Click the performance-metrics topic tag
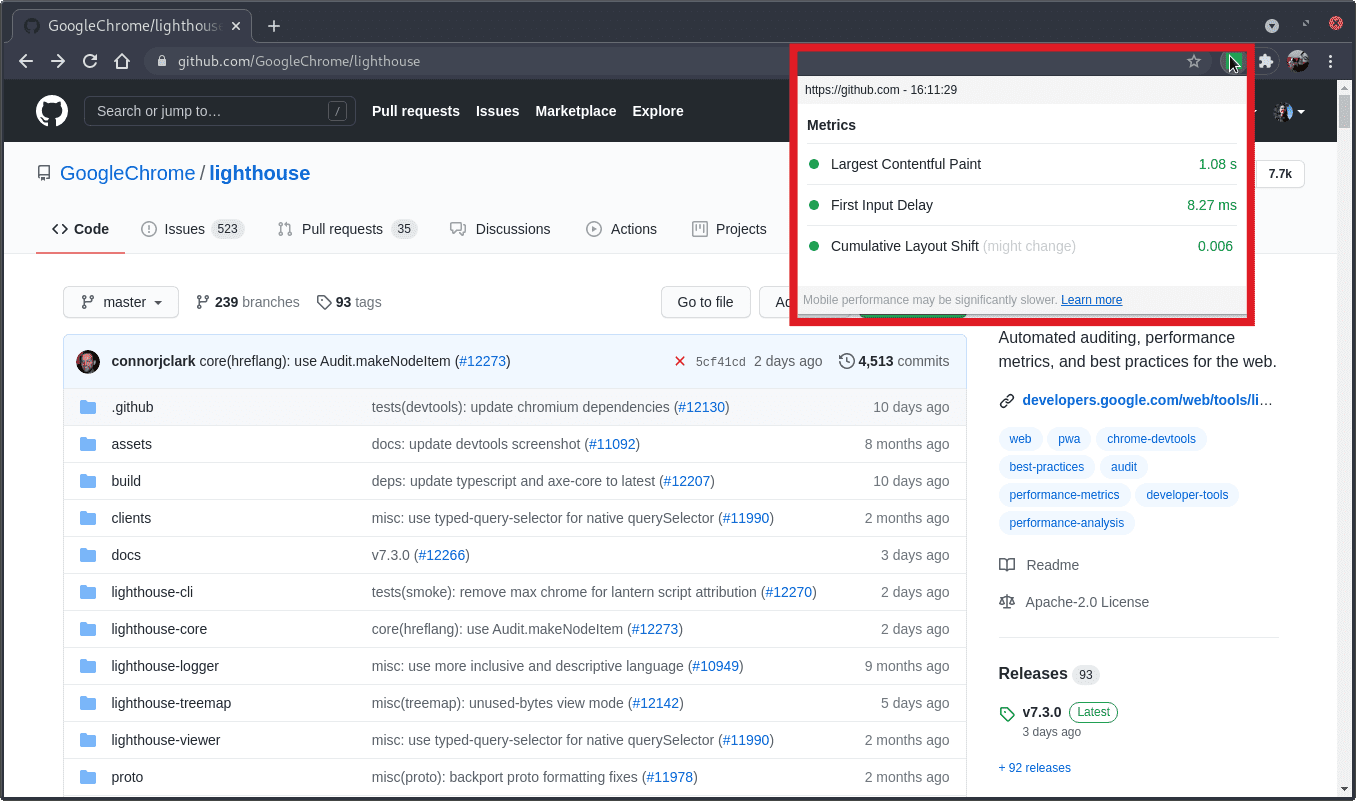Viewport: 1356px width, 801px height. click(1064, 495)
